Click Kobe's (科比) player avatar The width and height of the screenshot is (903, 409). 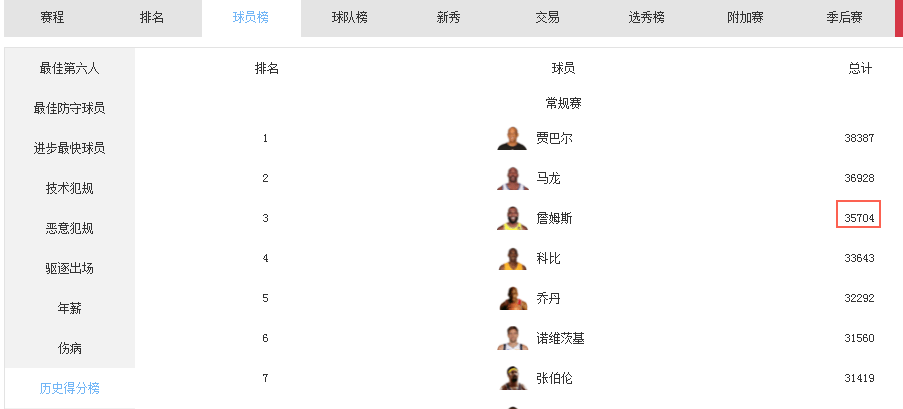point(512,258)
